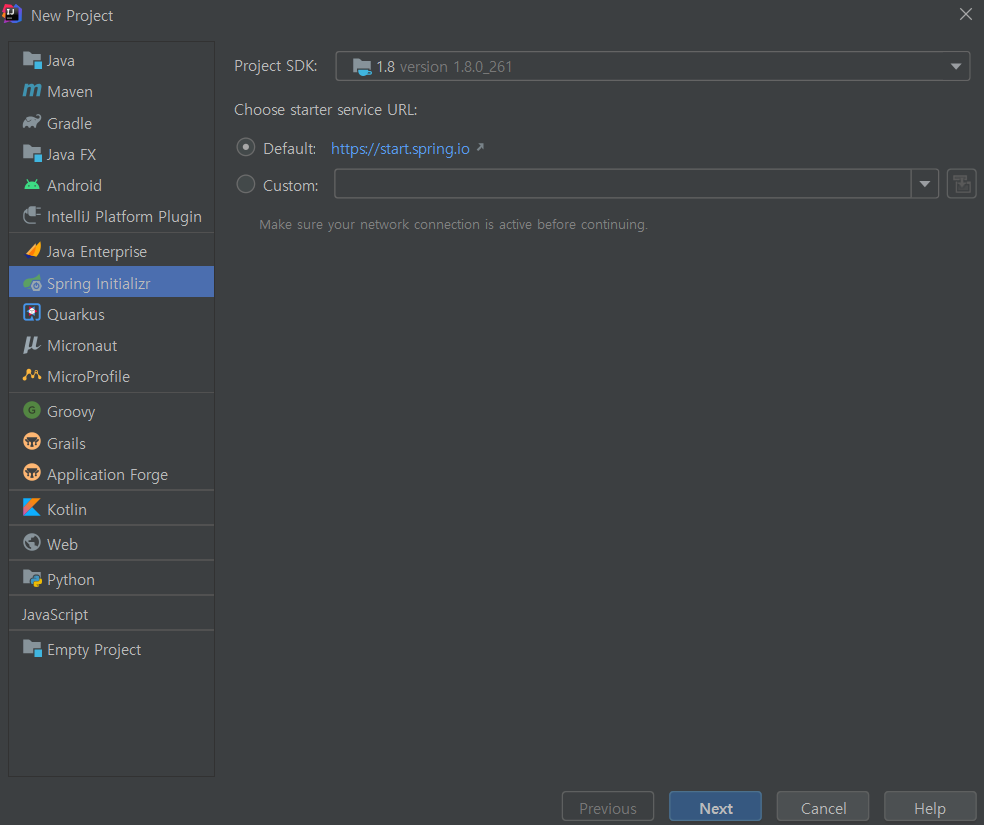
Task: Click the Micronaut mu icon
Action: [31, 344]
